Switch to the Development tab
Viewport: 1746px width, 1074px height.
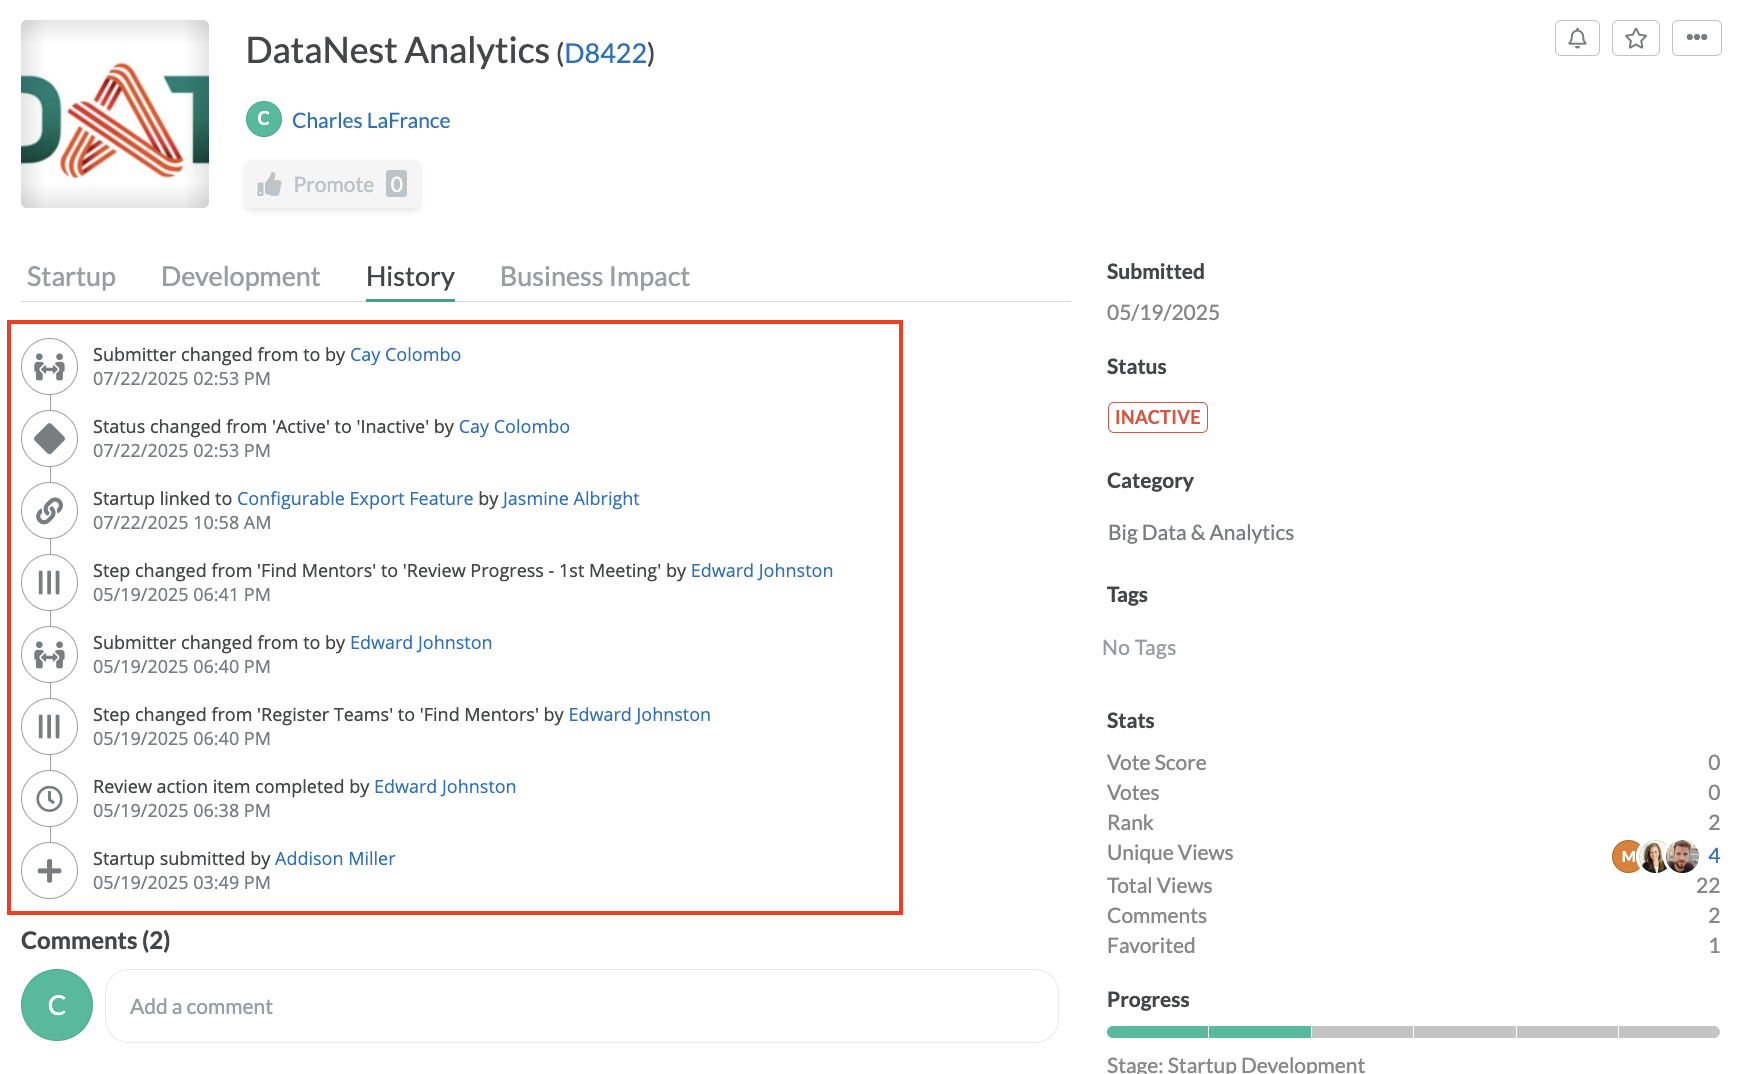[x=240, y=277]
